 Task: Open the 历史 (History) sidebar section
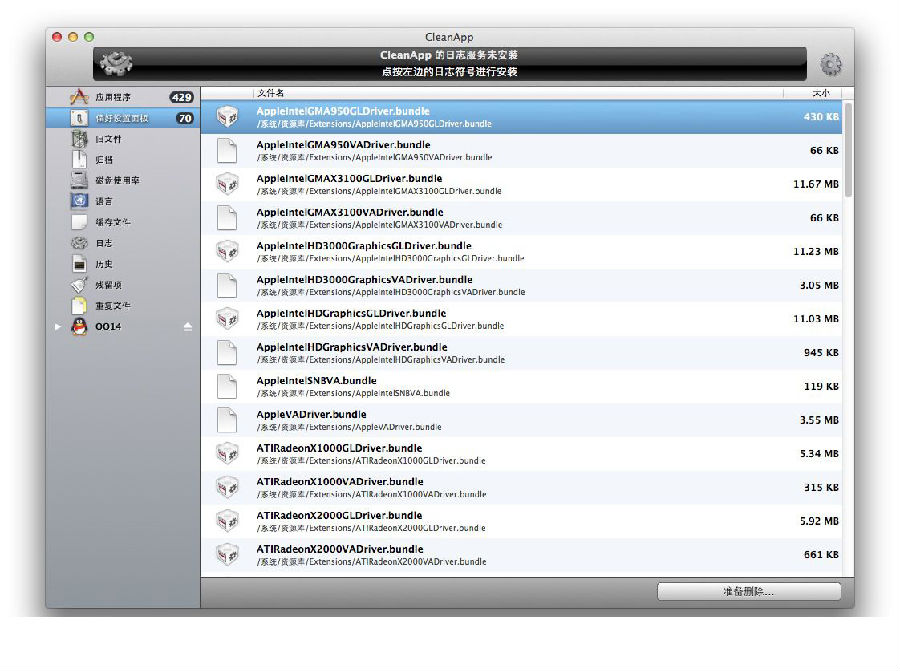[105, 264]
